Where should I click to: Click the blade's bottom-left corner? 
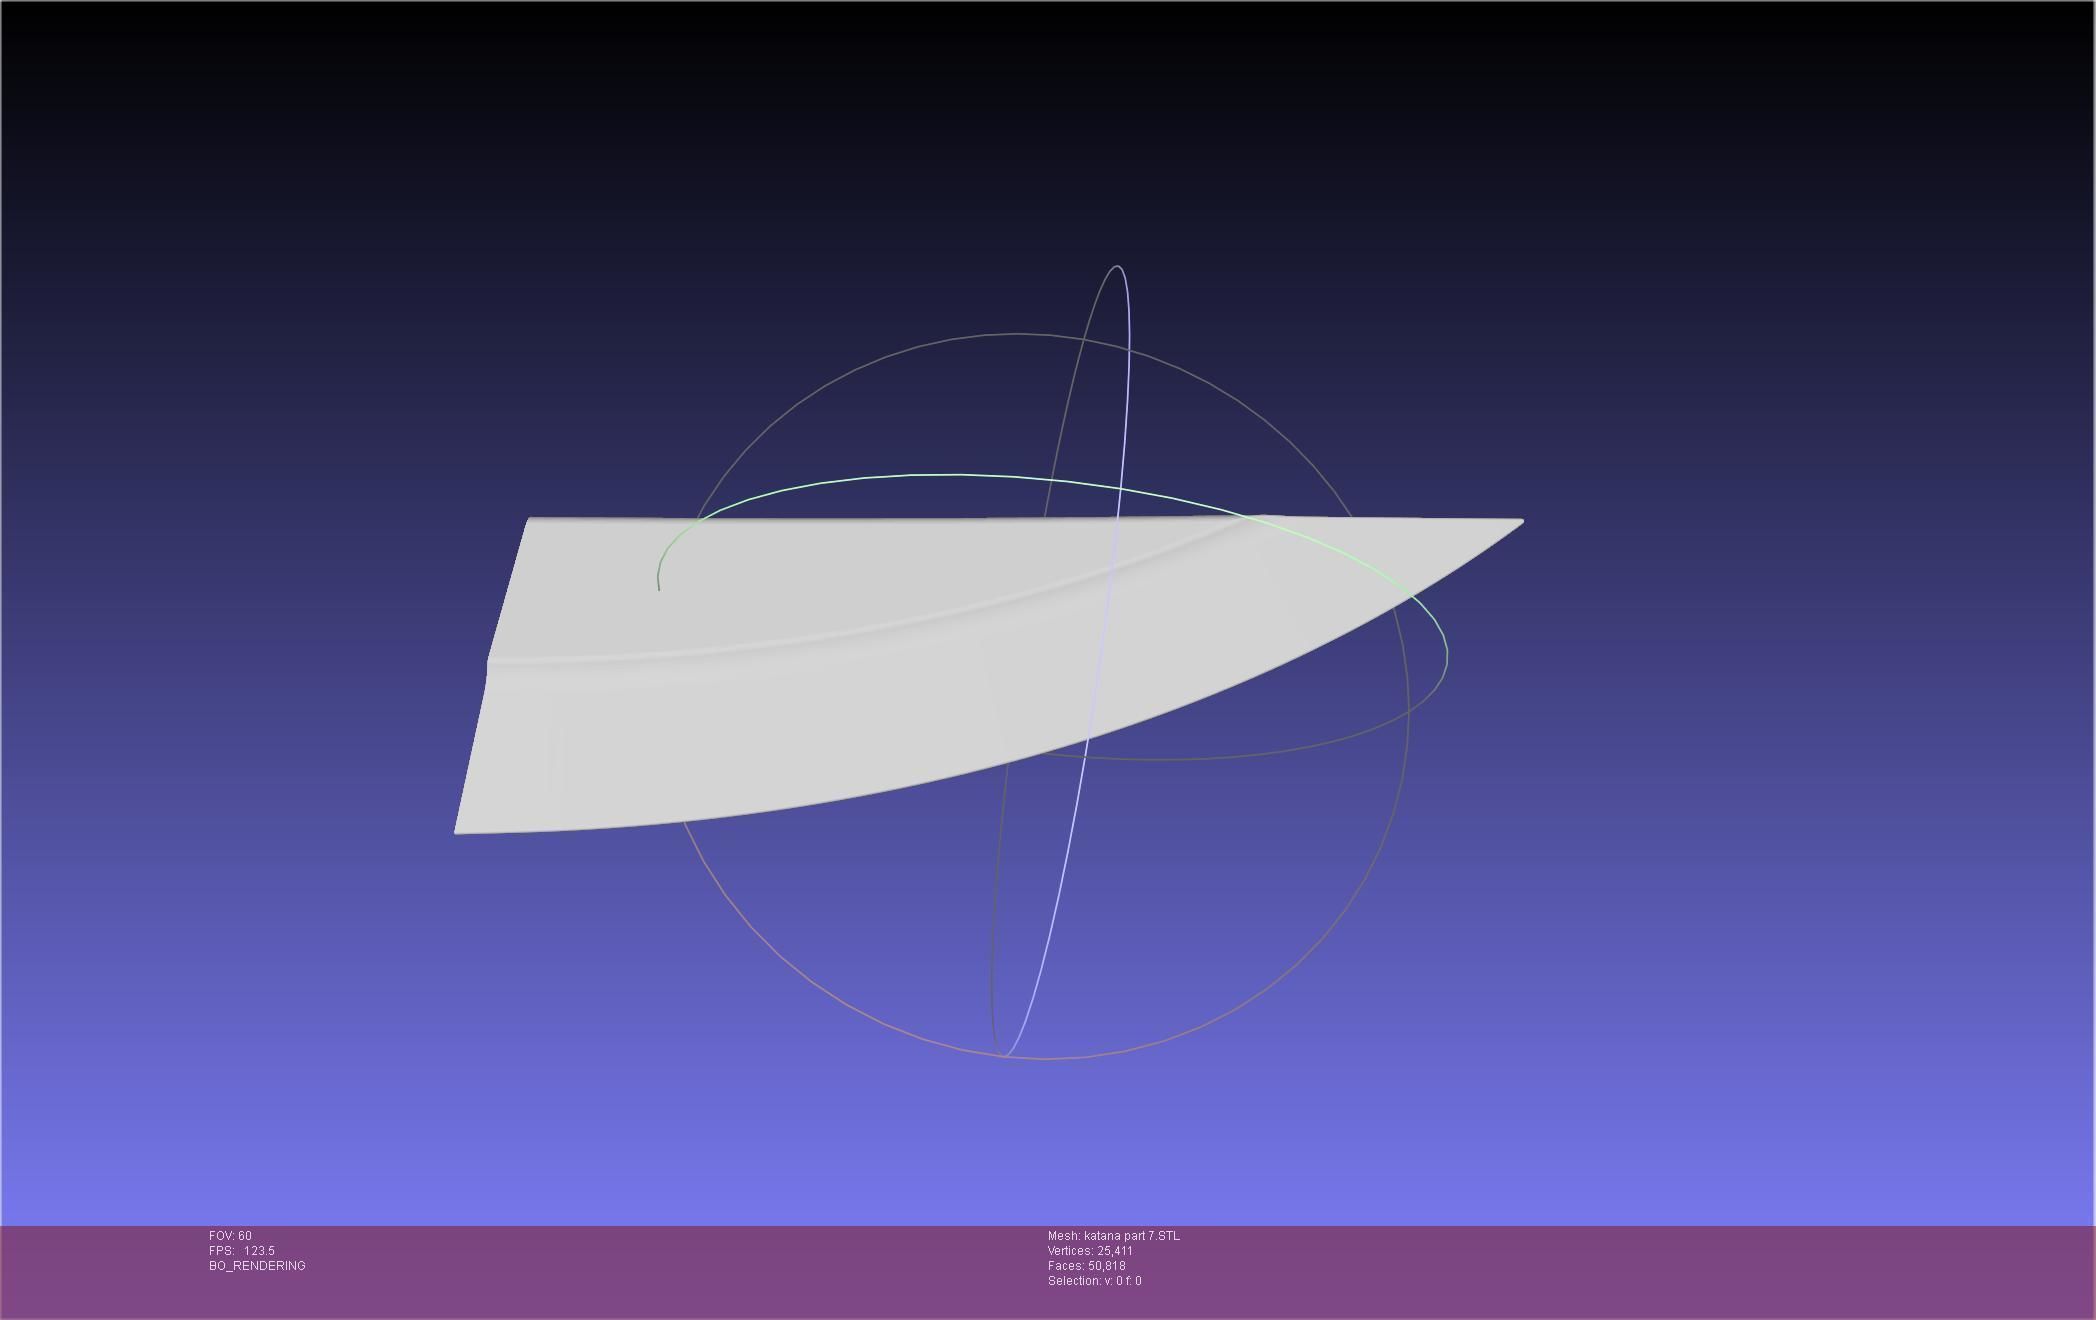458,829
